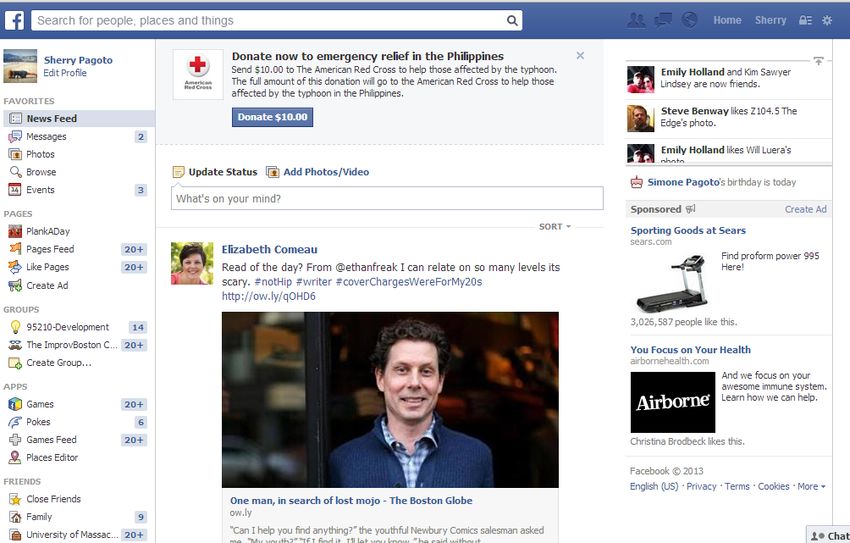The image size is (850, 543).
Task: Click the Pages Feed flag icon
Action: coord(15,249)
